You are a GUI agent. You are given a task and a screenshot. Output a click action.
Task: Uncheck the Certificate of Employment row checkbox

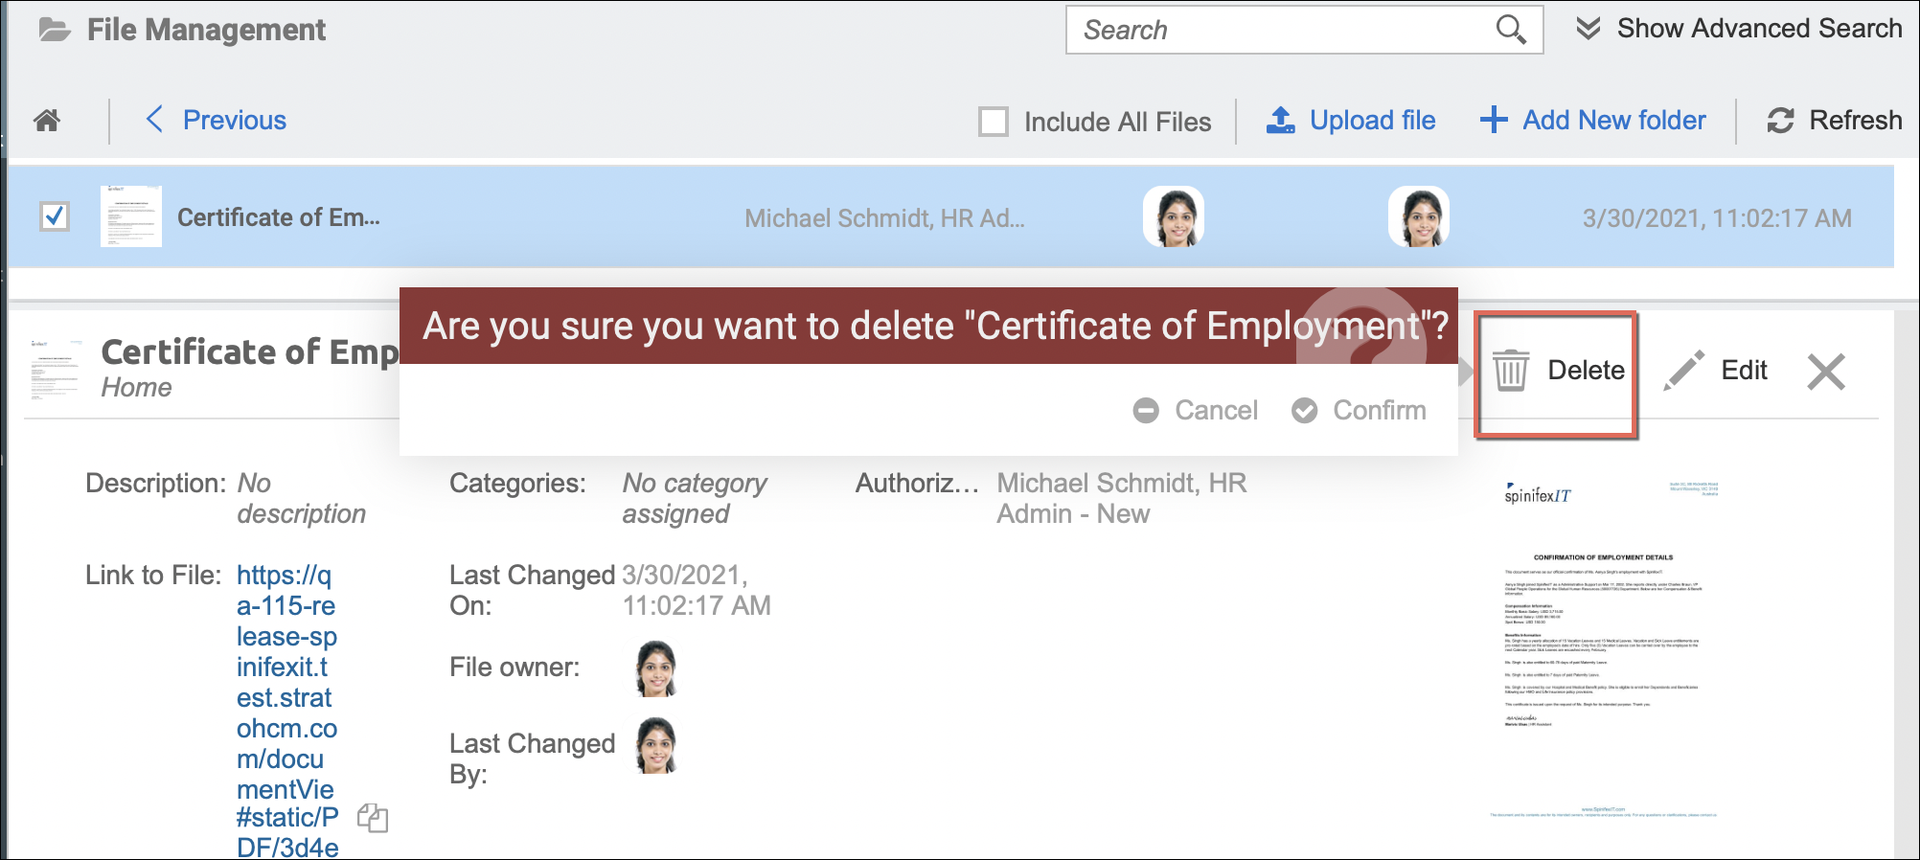[x=55, y=216]
